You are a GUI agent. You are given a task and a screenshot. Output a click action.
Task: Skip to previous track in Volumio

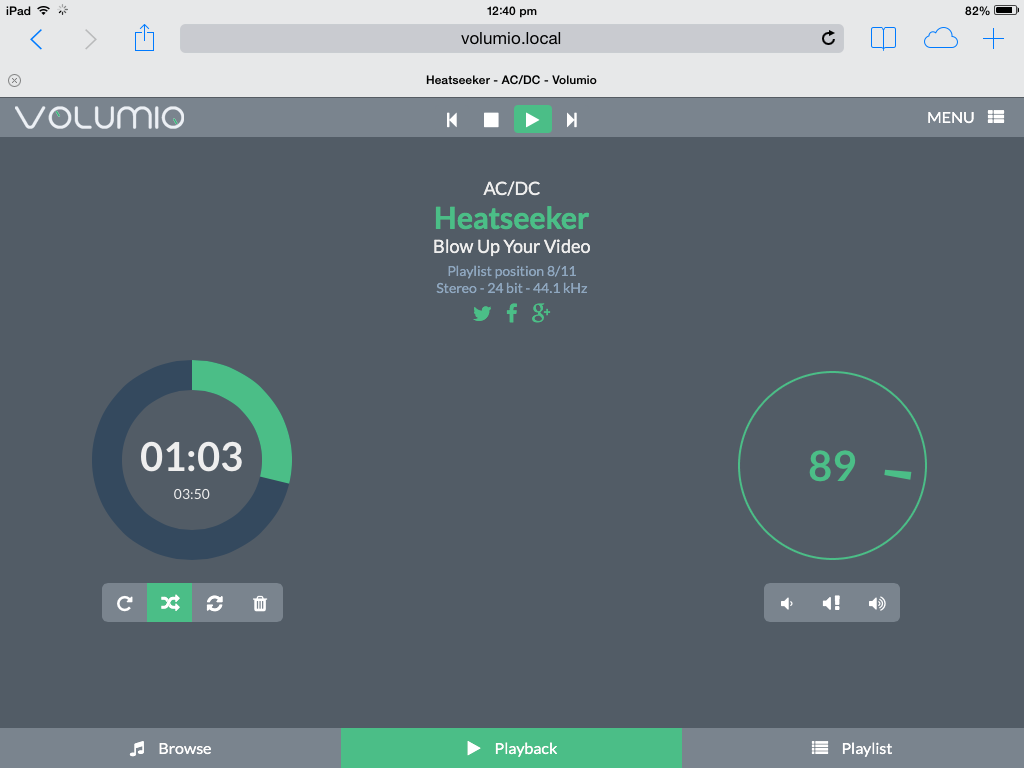(x=452, y=120)
